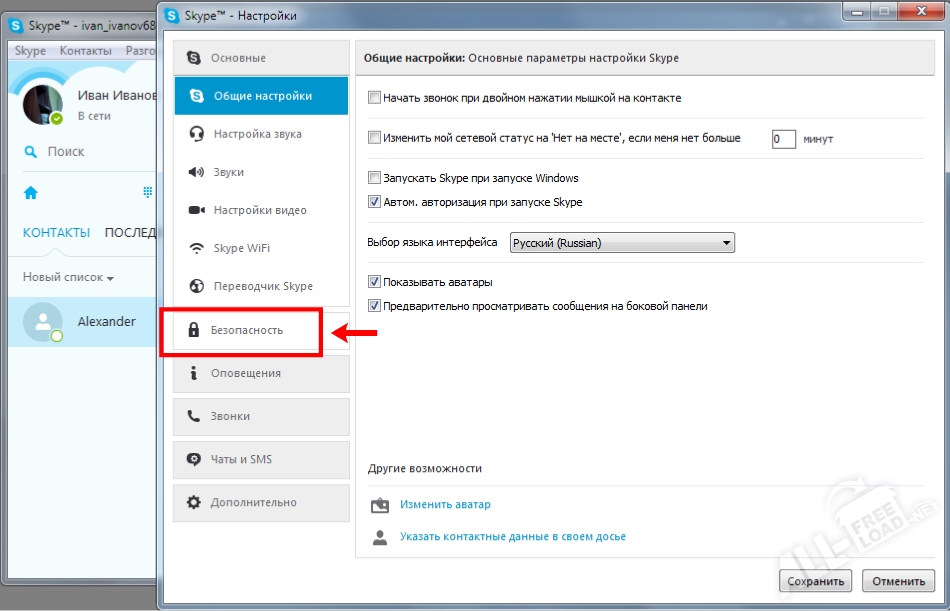
Task: Select the Alexander contact in the list
Action: click(106, 322)
